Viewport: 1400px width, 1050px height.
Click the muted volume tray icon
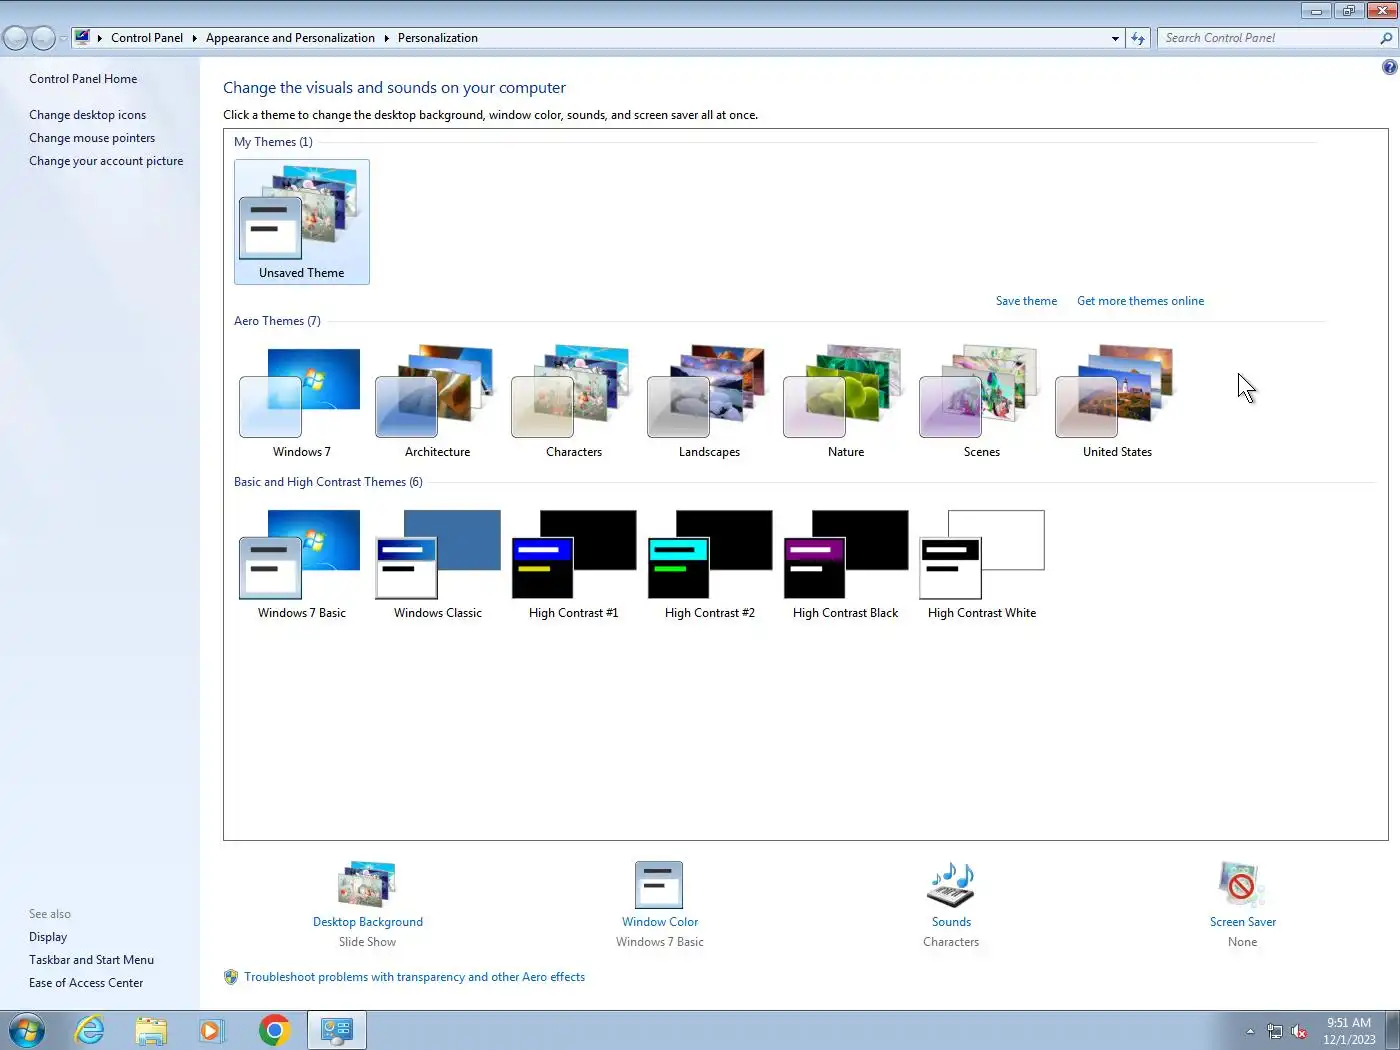tap(1299, 1031)
